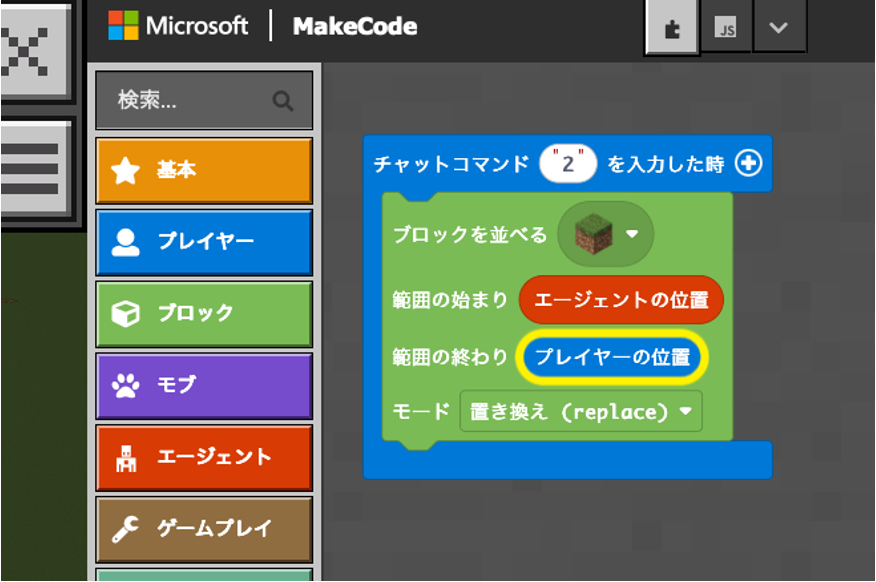Switch to JavaScript editor view
Image resolution: width=876 pixels, height=582 pixels.
(726, 27)
